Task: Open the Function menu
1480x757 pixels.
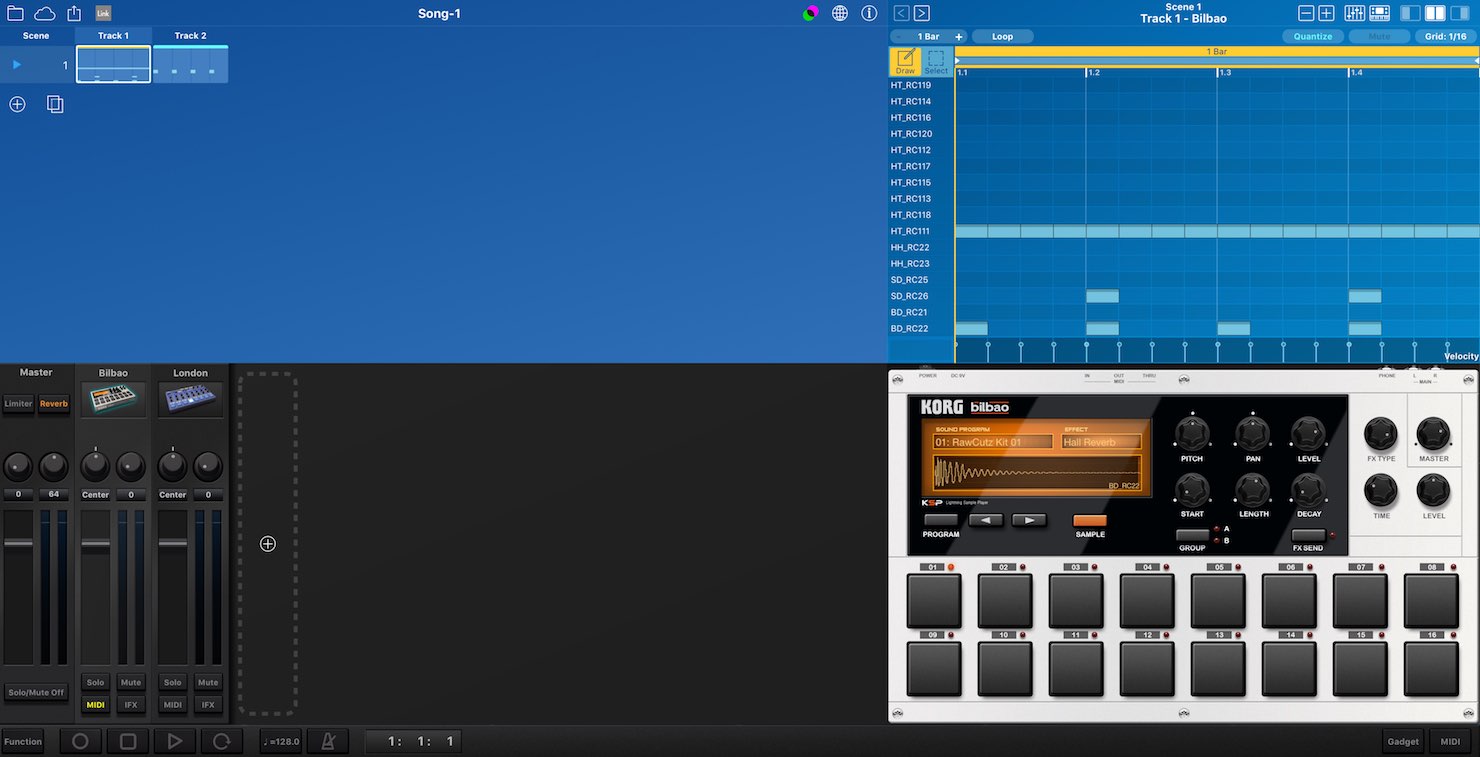Action: (23, 742)
